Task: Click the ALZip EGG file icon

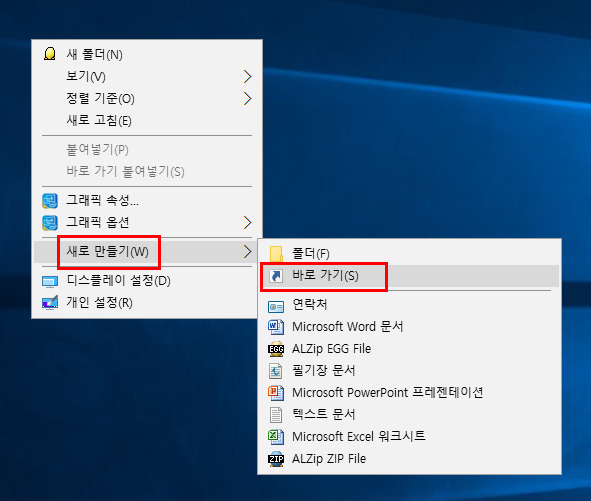Action: (x=276, y=349)
